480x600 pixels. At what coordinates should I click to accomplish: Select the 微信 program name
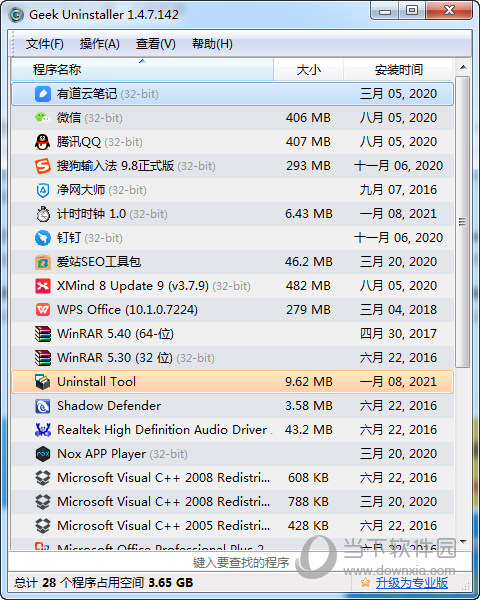coord(69,118)
